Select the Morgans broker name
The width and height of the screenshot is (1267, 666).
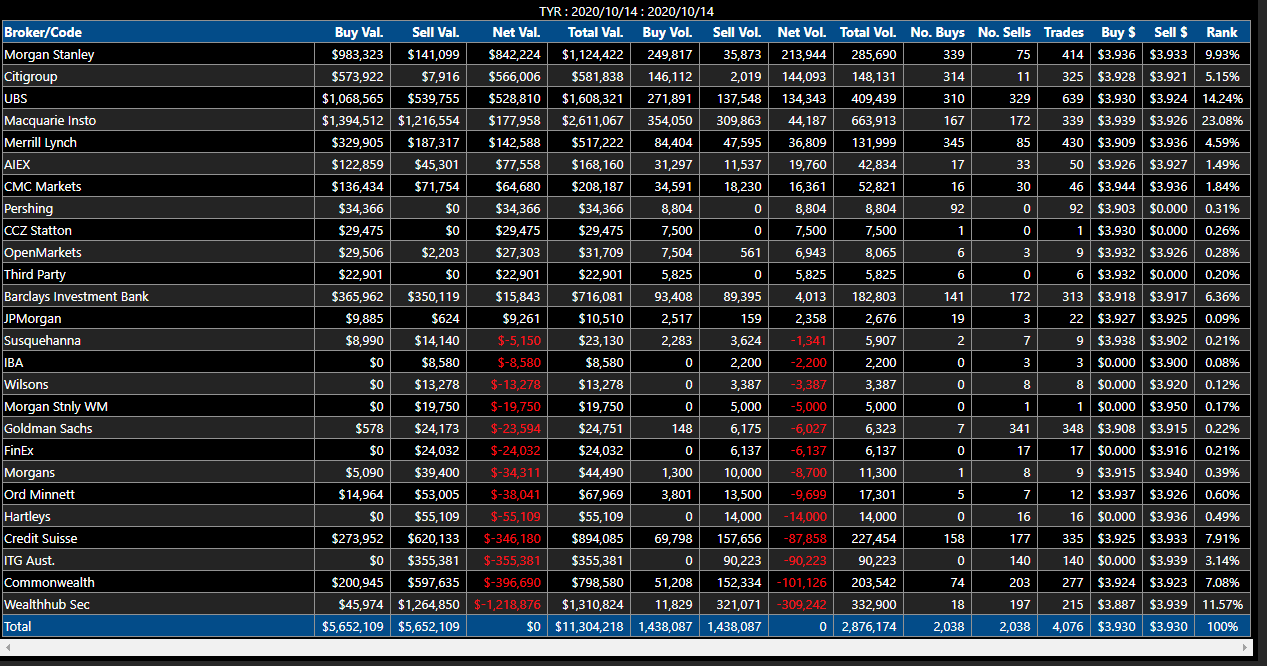(29, 472)
